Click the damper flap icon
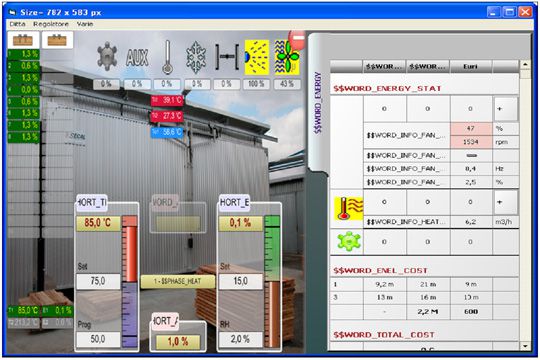 tap(227, 56)
